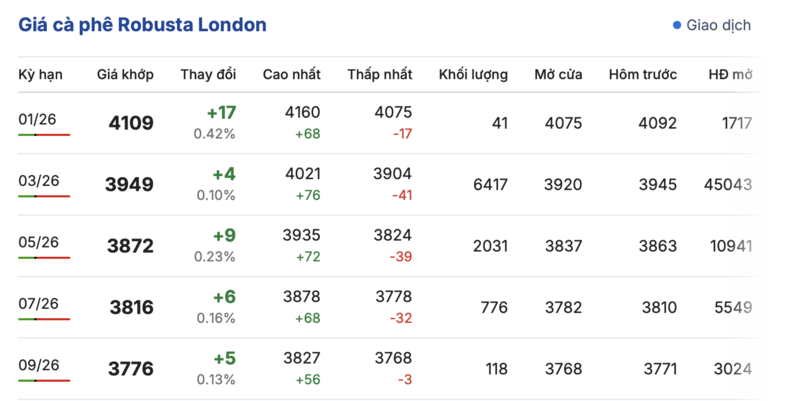Select the 01/26 contract term
The image size is (800, 401).
pos(38,119)
